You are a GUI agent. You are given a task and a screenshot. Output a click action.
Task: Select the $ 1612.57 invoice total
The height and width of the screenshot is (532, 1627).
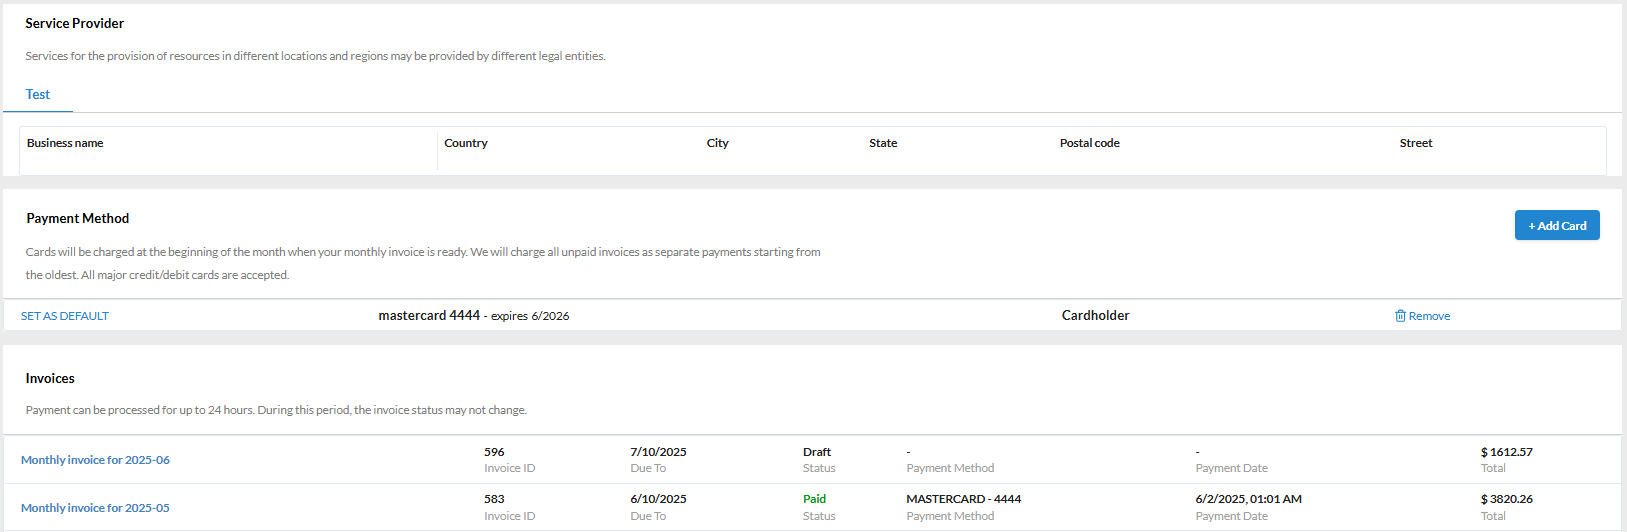tap(1506, 452)
